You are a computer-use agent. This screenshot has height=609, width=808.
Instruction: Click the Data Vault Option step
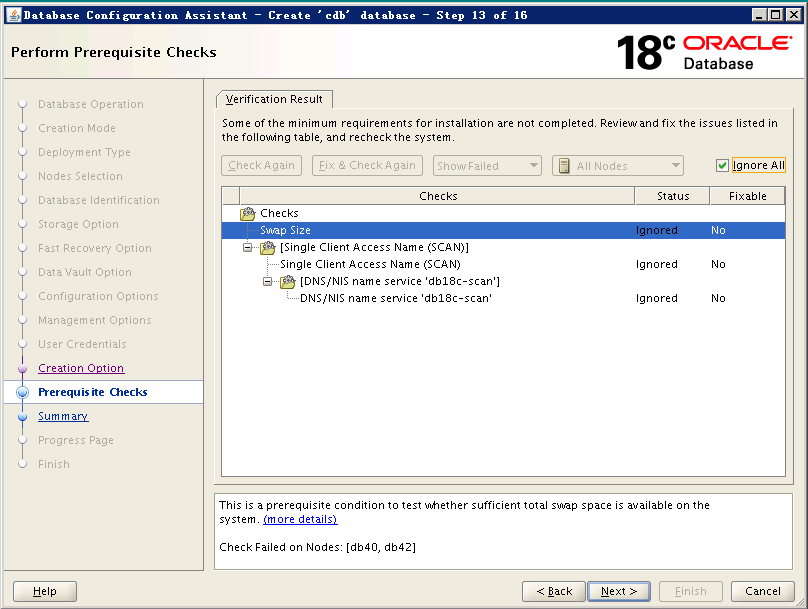[85, 272]
